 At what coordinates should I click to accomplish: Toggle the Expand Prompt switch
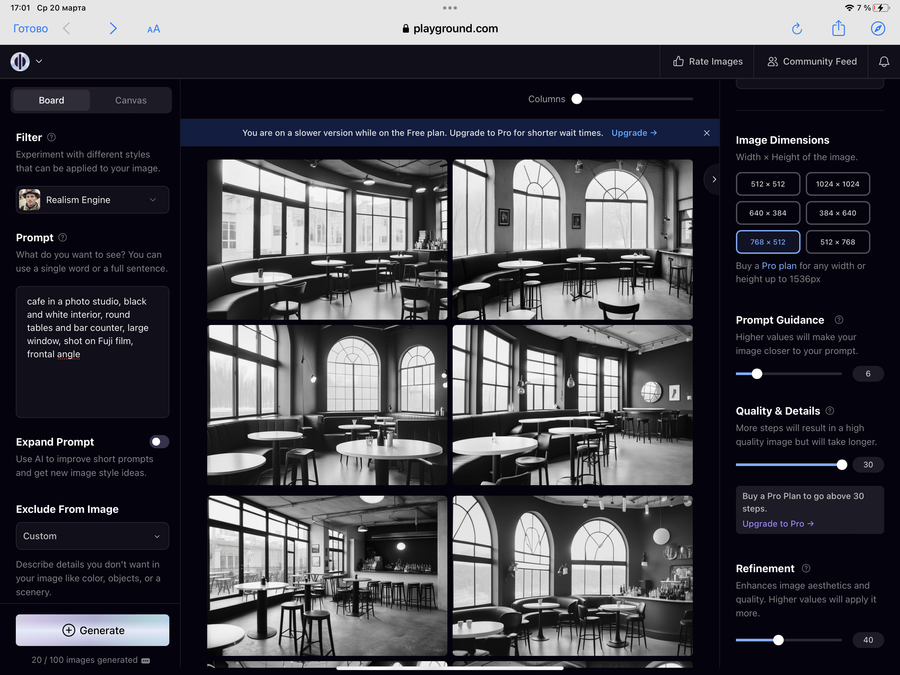[159, 441]
